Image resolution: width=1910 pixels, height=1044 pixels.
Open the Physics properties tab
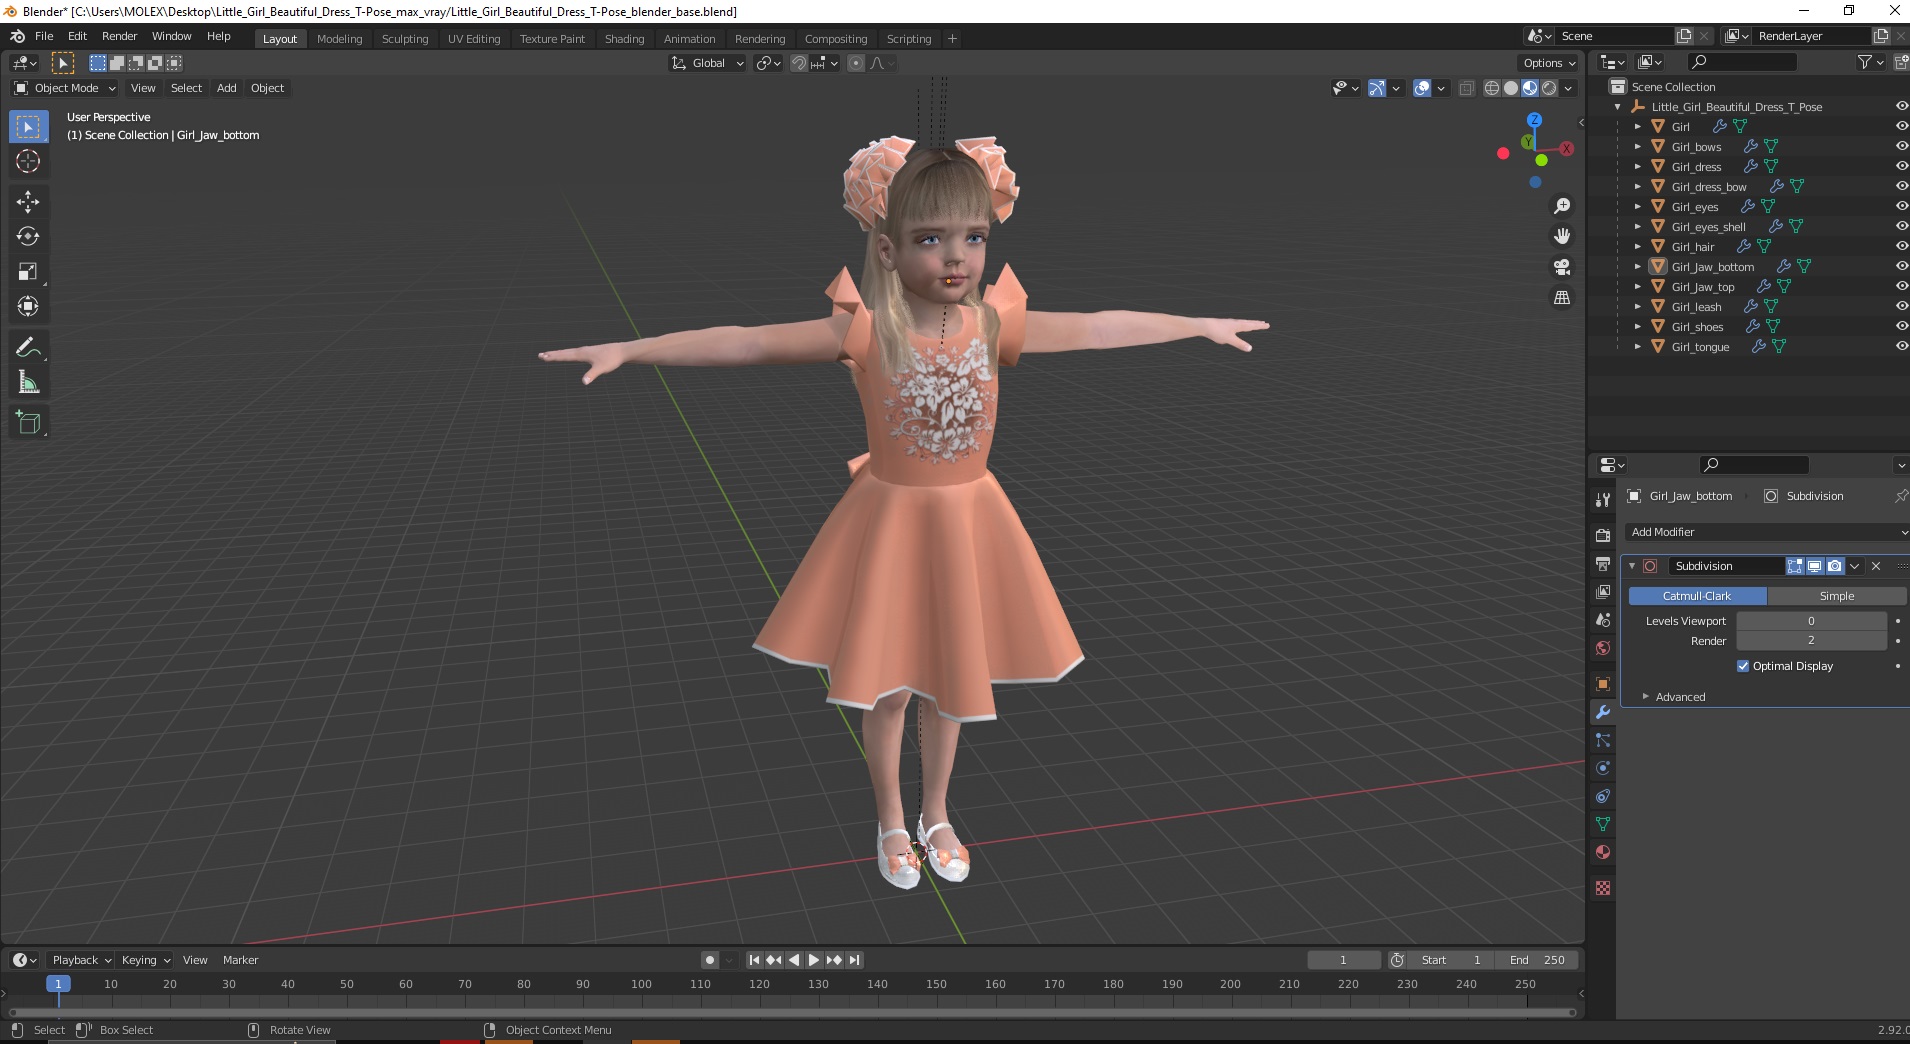click(1603, 768)
